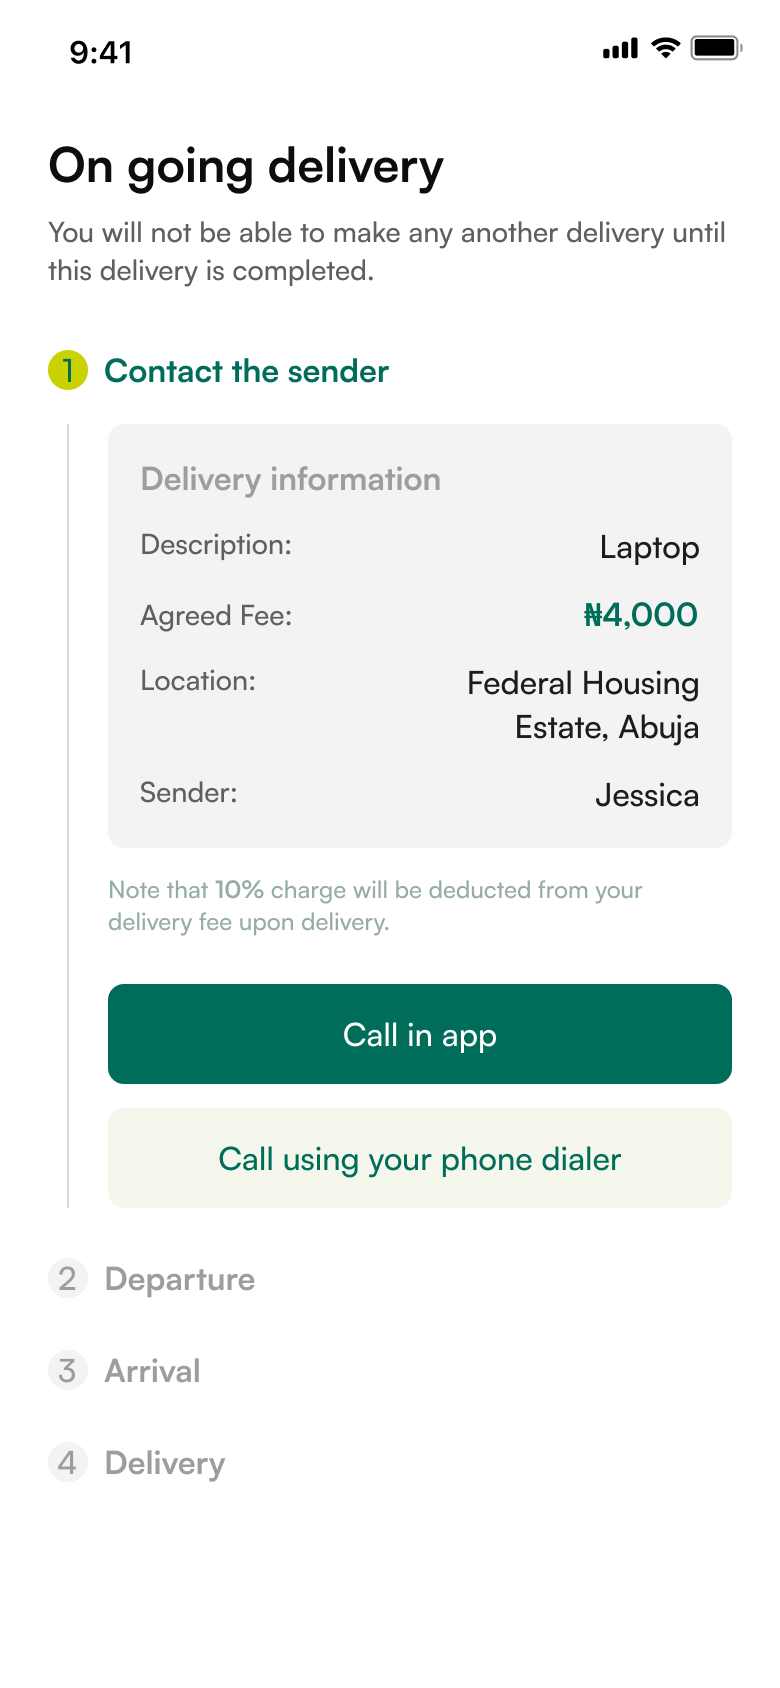Tap the Delivery information heading
The width and height of the screenshot is (780, 1688).
coord(290,479)
